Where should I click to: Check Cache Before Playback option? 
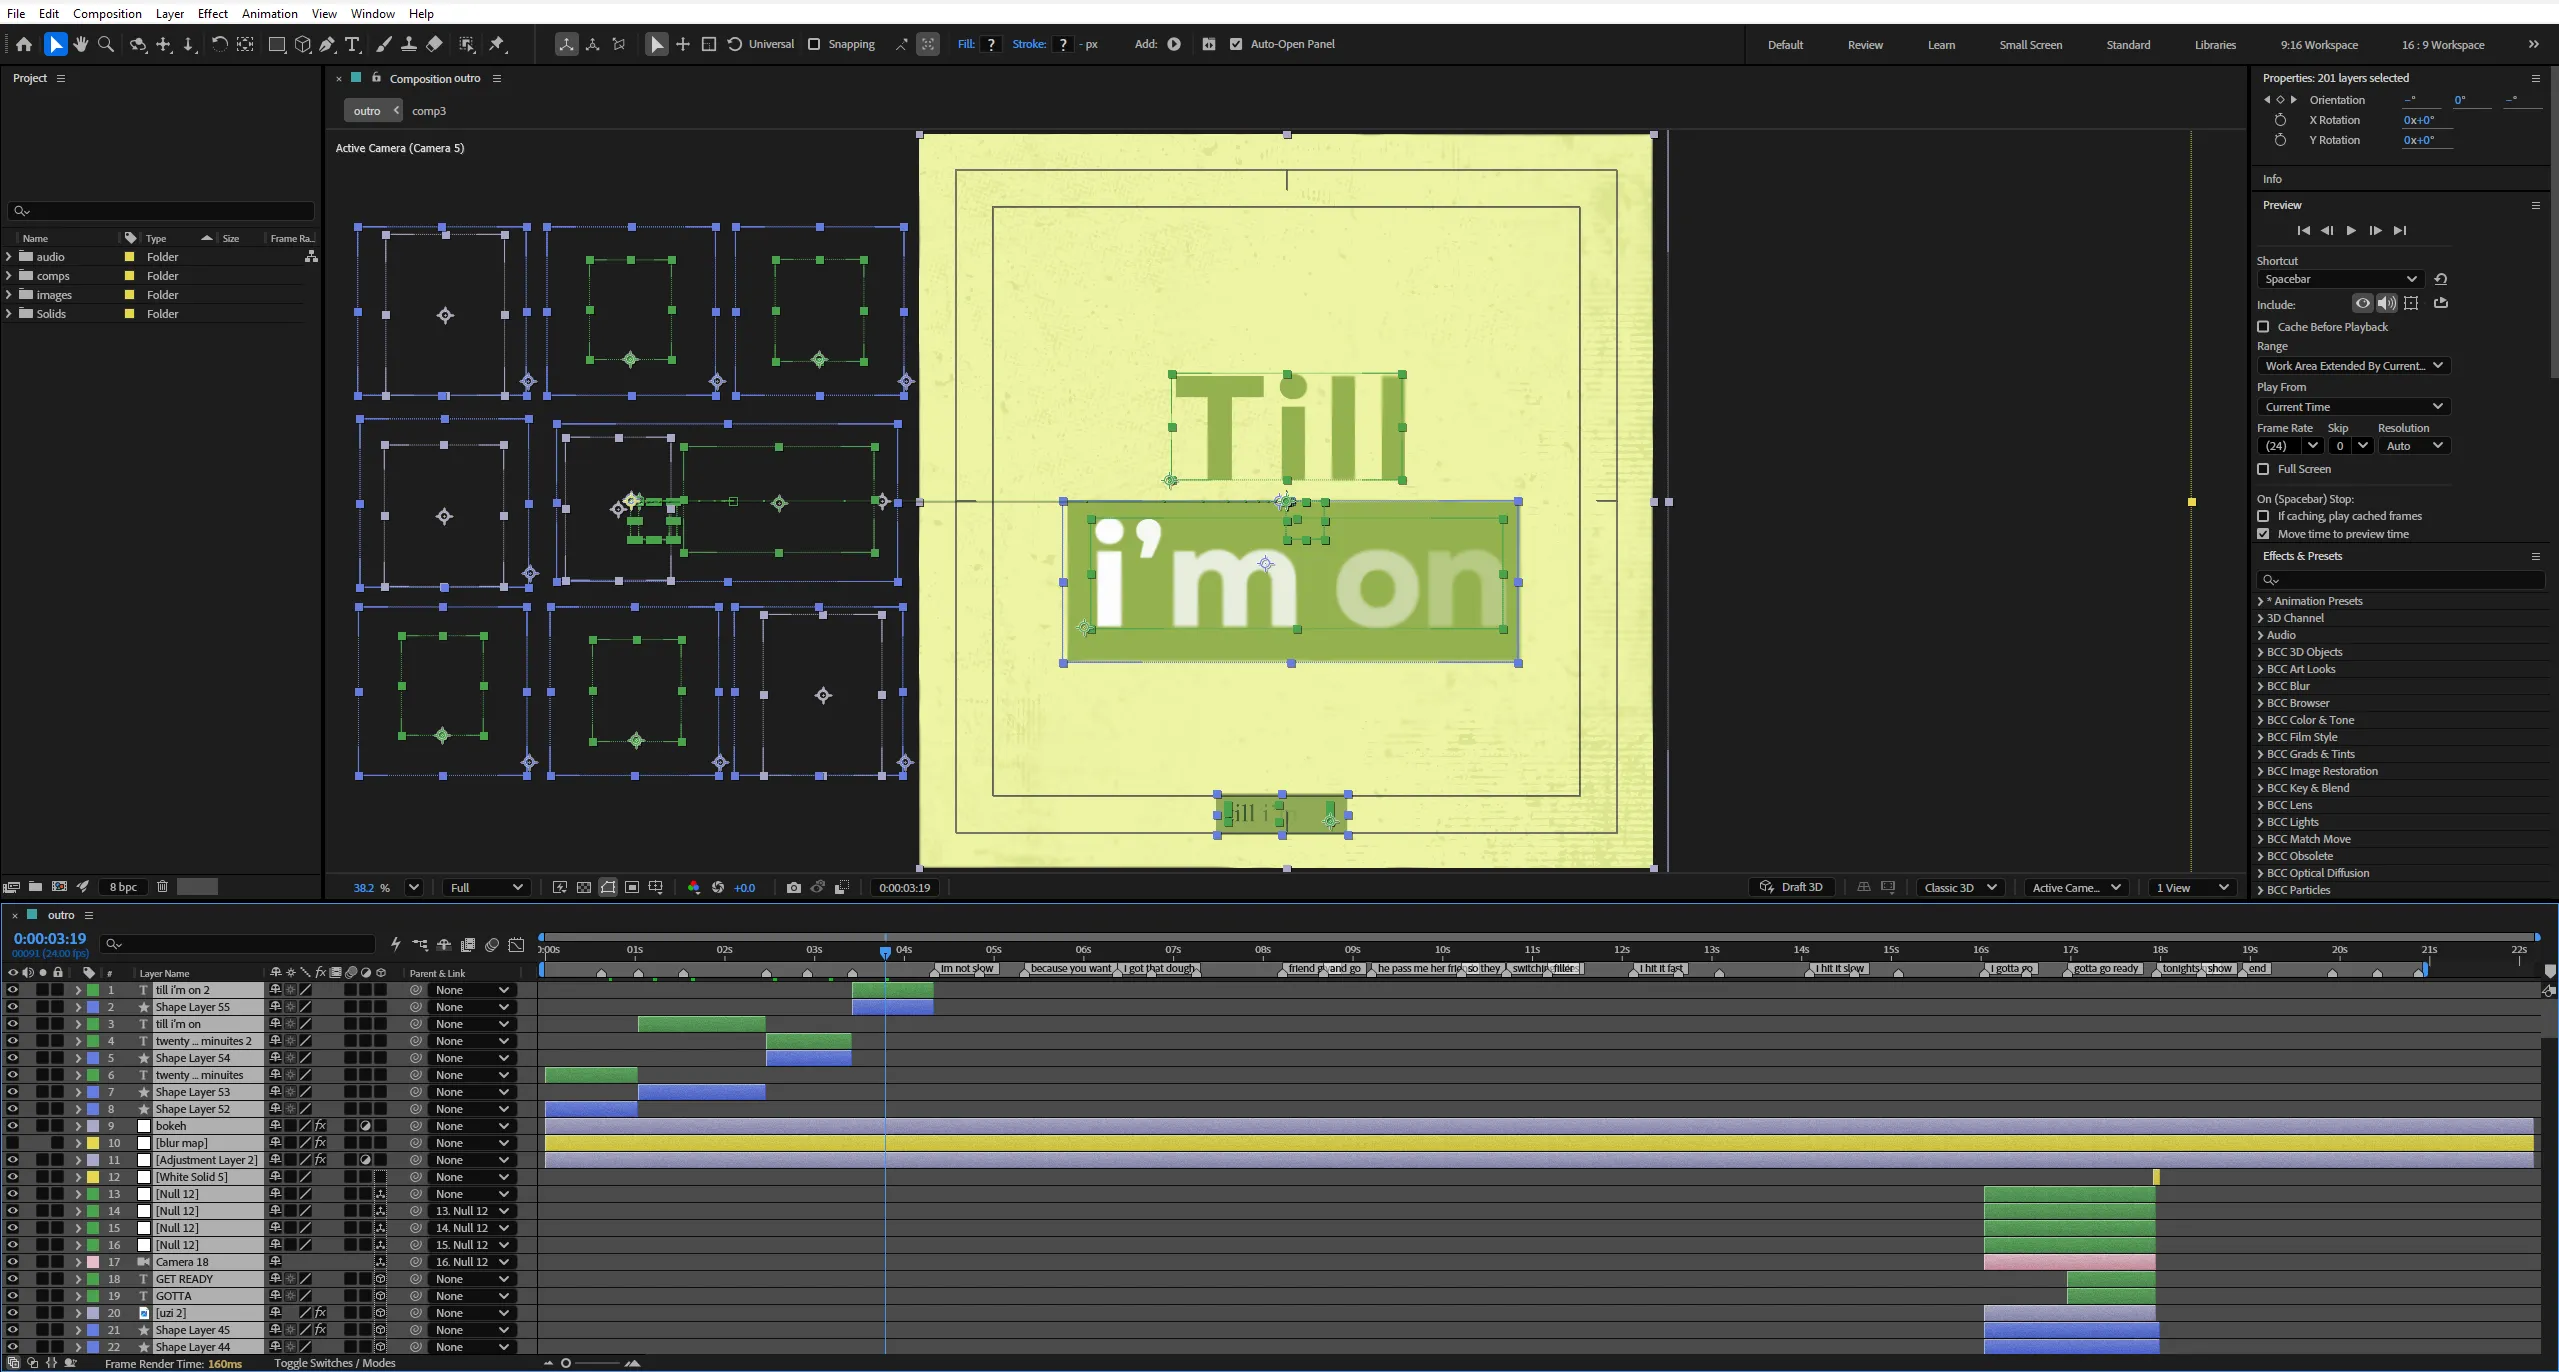pos(2263,327)
